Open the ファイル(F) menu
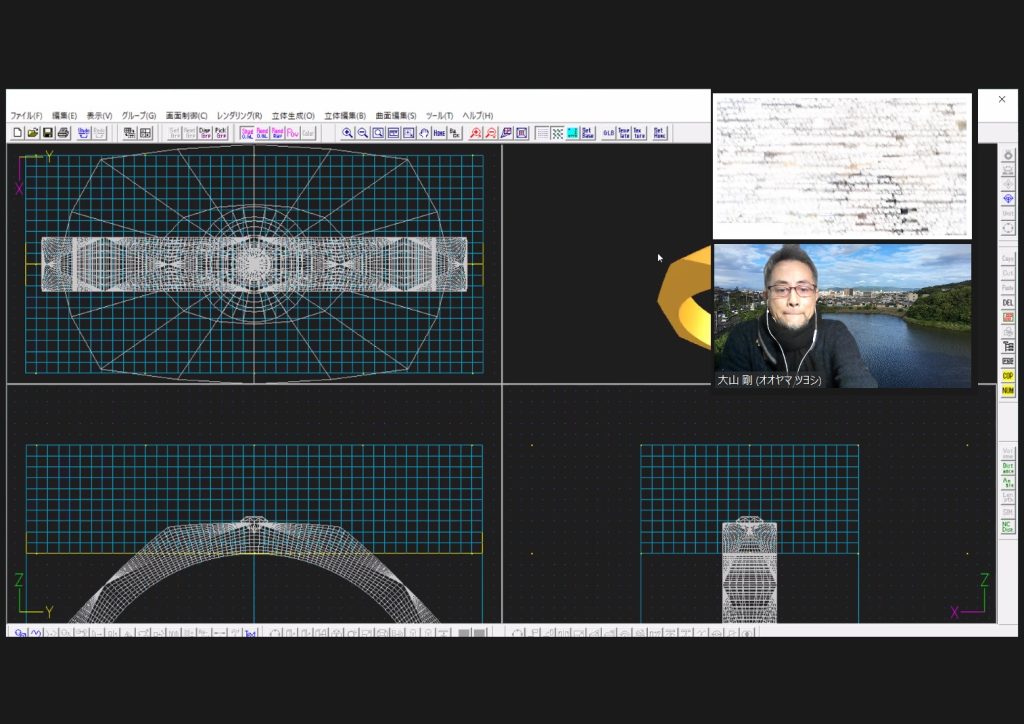The width and height of the screenshot is (1024, 724). point(26,116)
